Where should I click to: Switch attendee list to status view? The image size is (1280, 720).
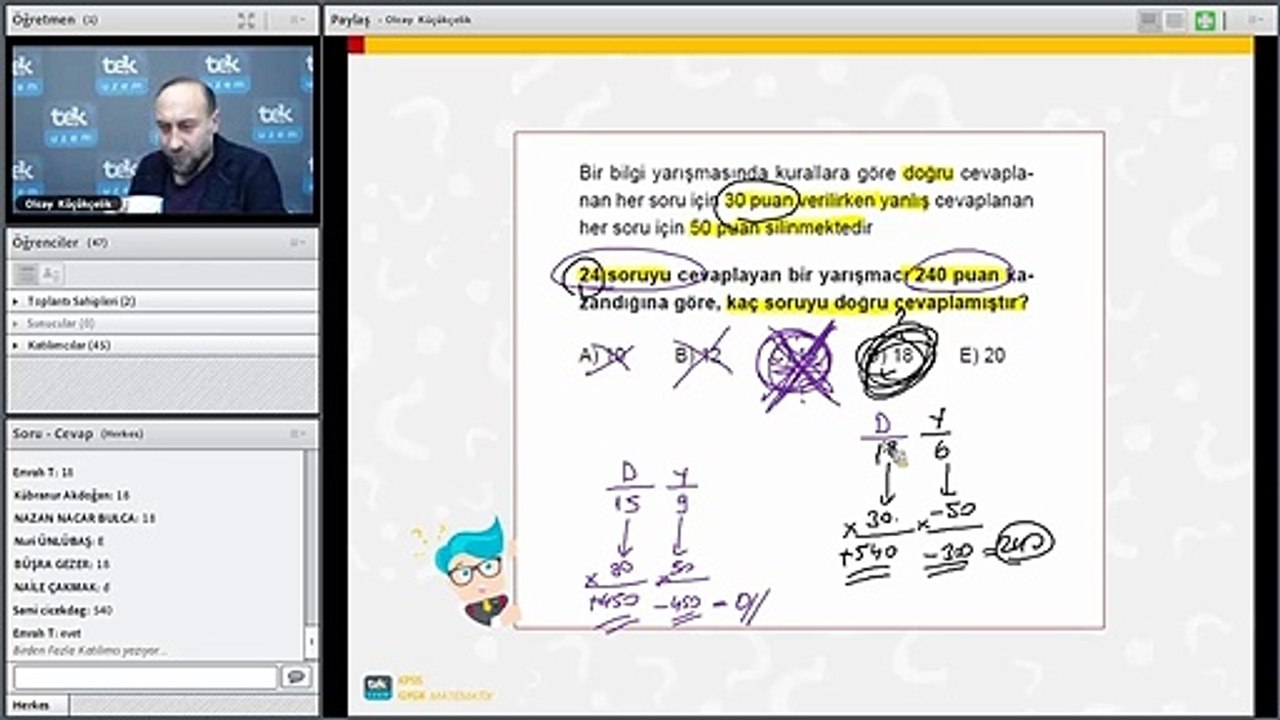[x=51, y=274]
